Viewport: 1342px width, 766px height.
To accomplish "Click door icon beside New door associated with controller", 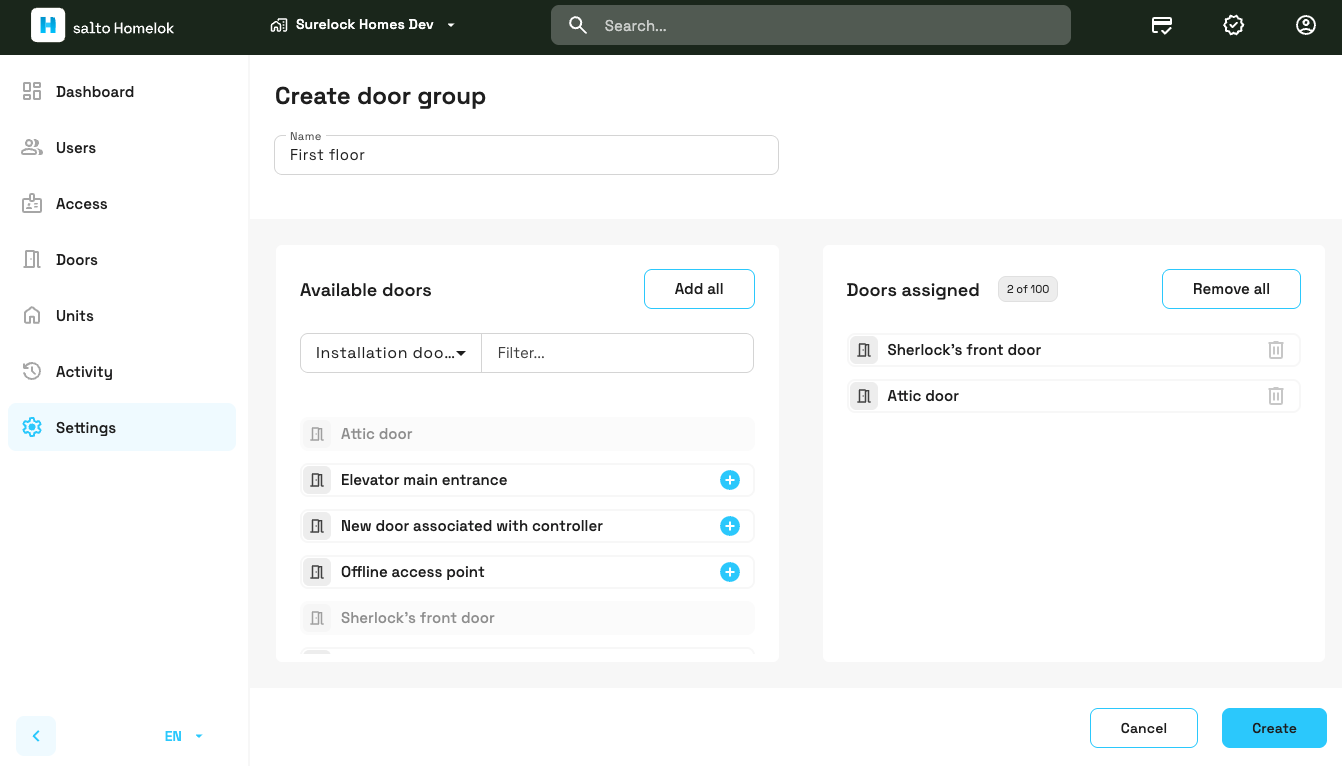I will coord(318,526).
